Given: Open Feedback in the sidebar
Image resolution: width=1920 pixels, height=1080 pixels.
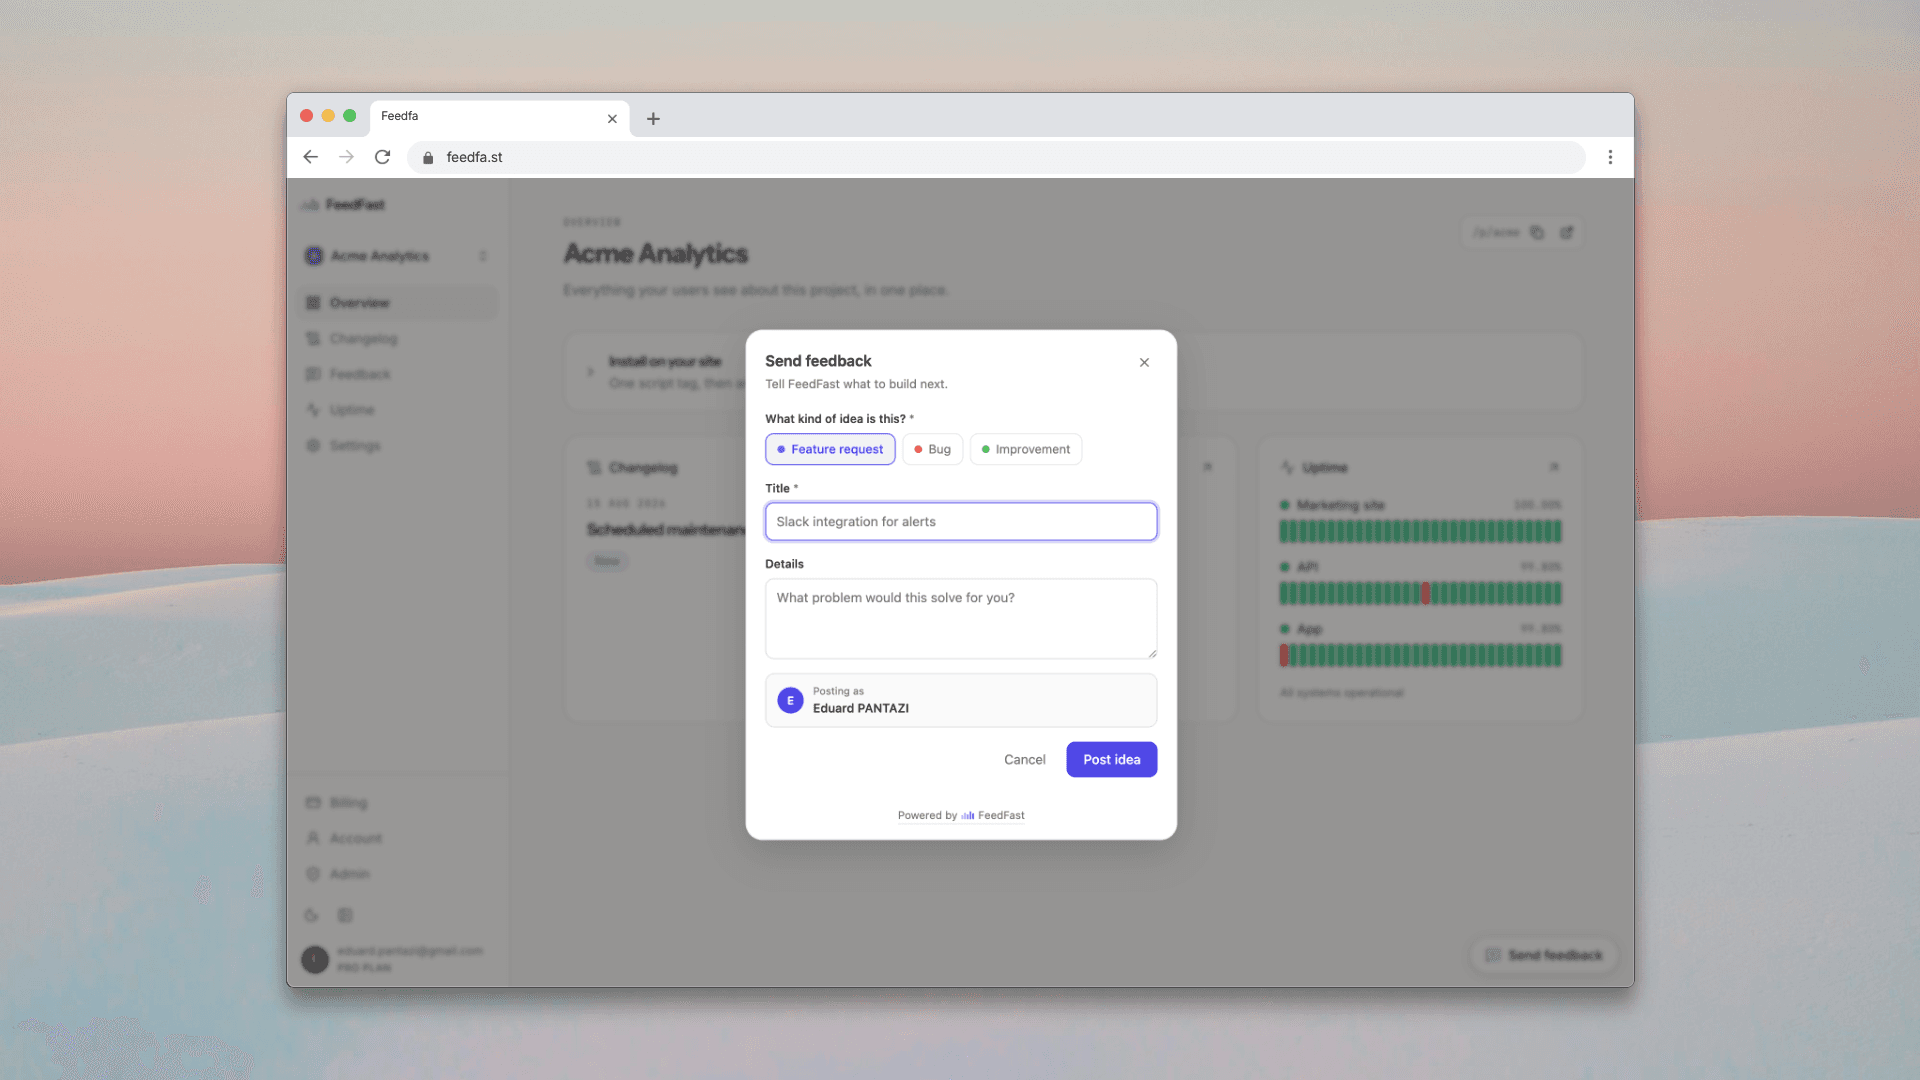Looking at the screenshot, I should [398, 374].
